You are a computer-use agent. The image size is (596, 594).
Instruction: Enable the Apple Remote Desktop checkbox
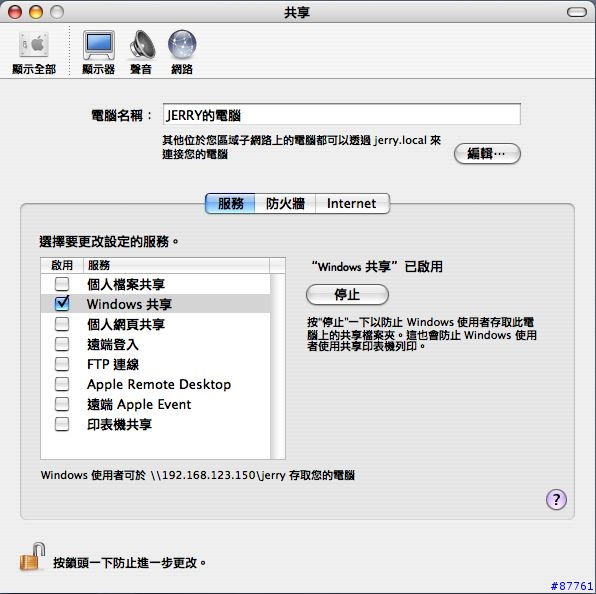click(x=62, y=384)
